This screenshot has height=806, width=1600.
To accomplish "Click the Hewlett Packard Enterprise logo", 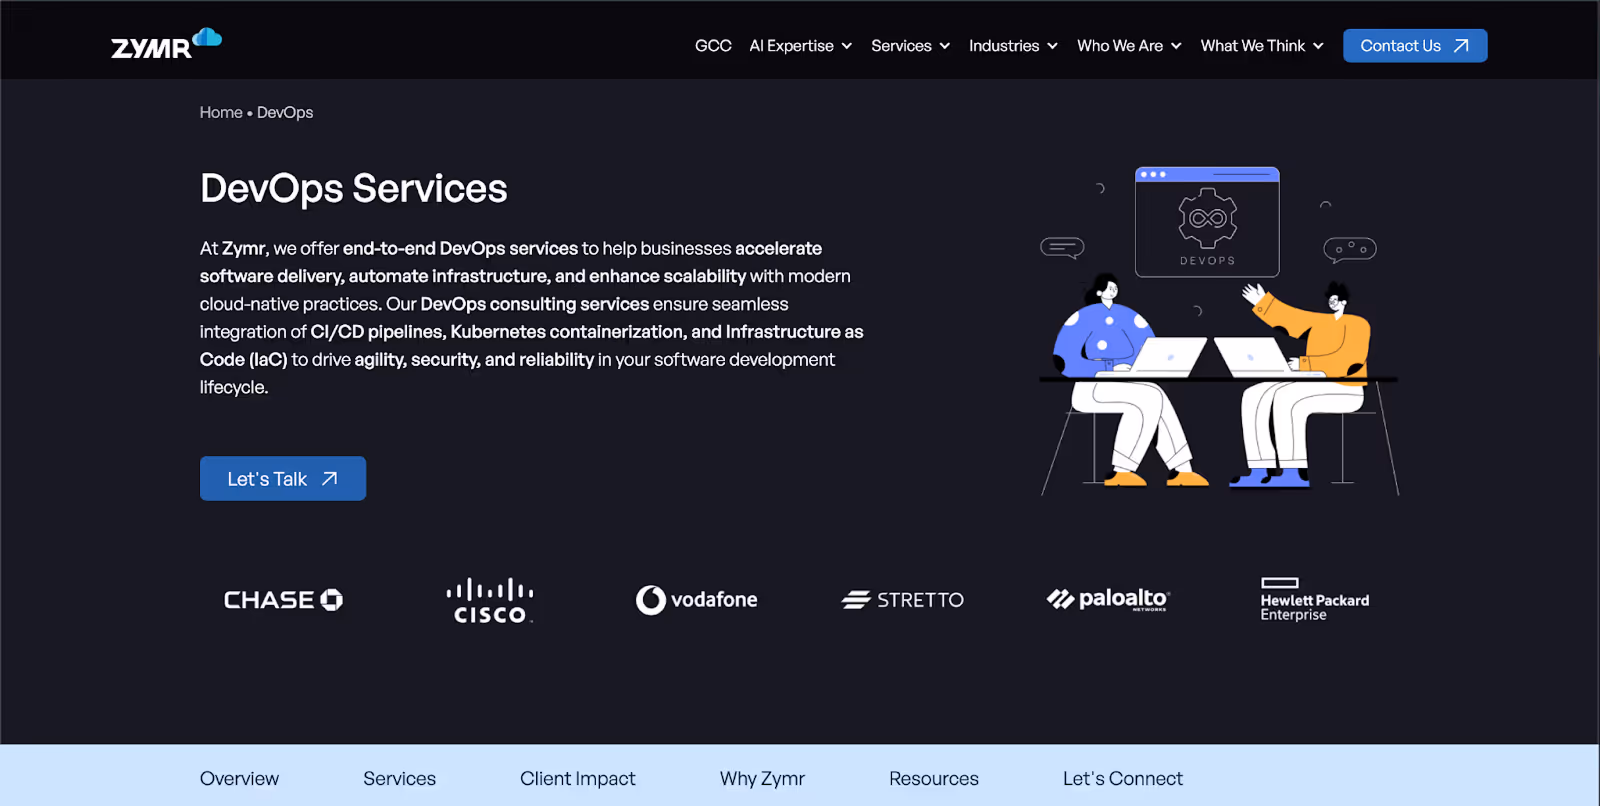I will click(1315, 599).
